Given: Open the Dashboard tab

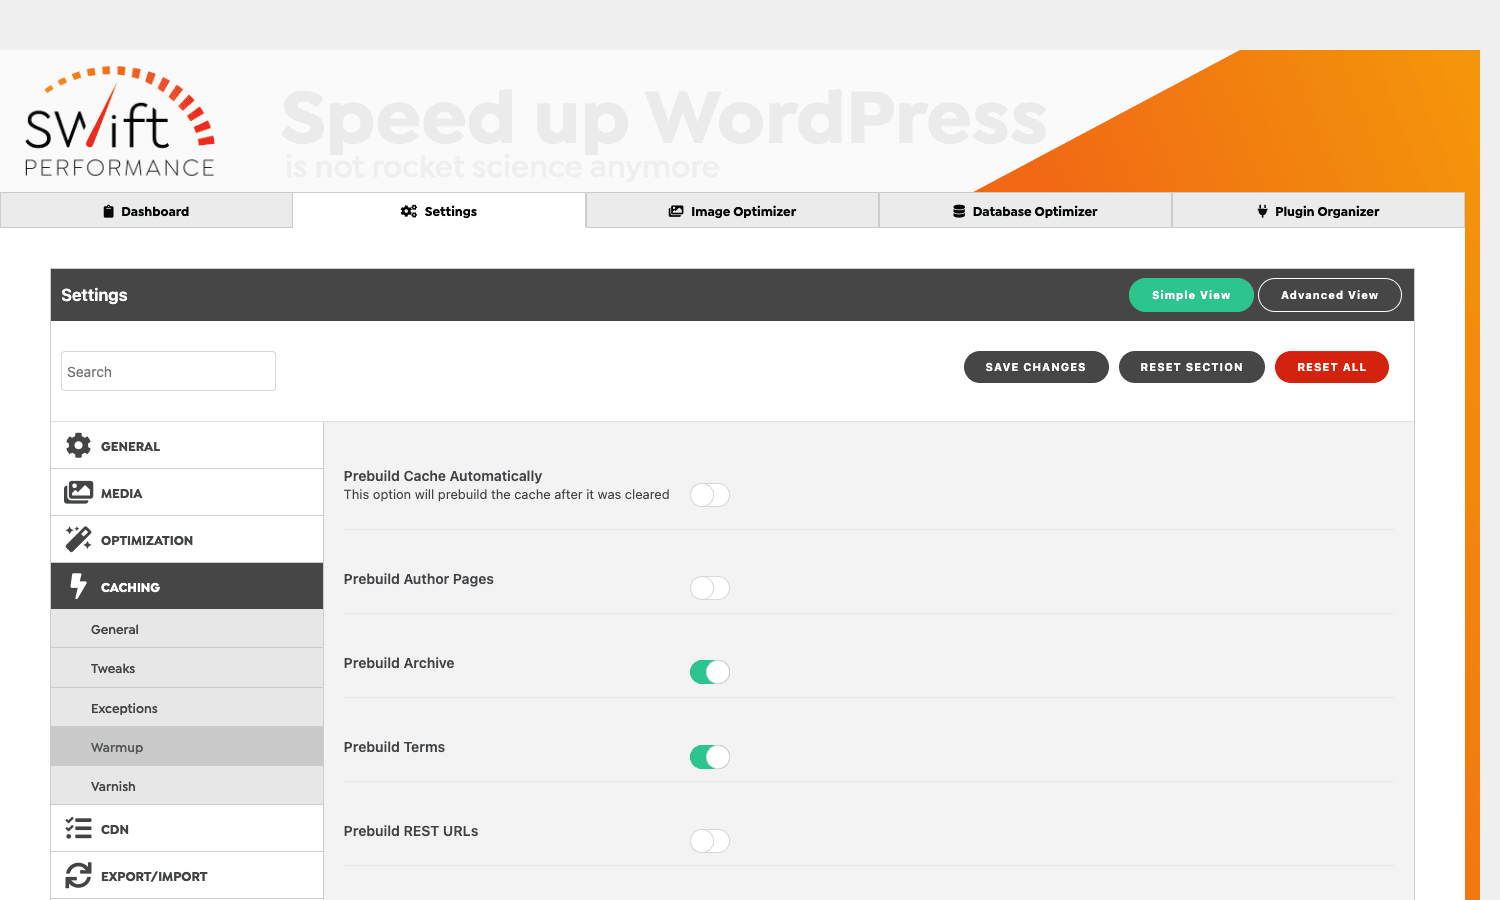Looking at the screenshot, I should click(146, 211).
